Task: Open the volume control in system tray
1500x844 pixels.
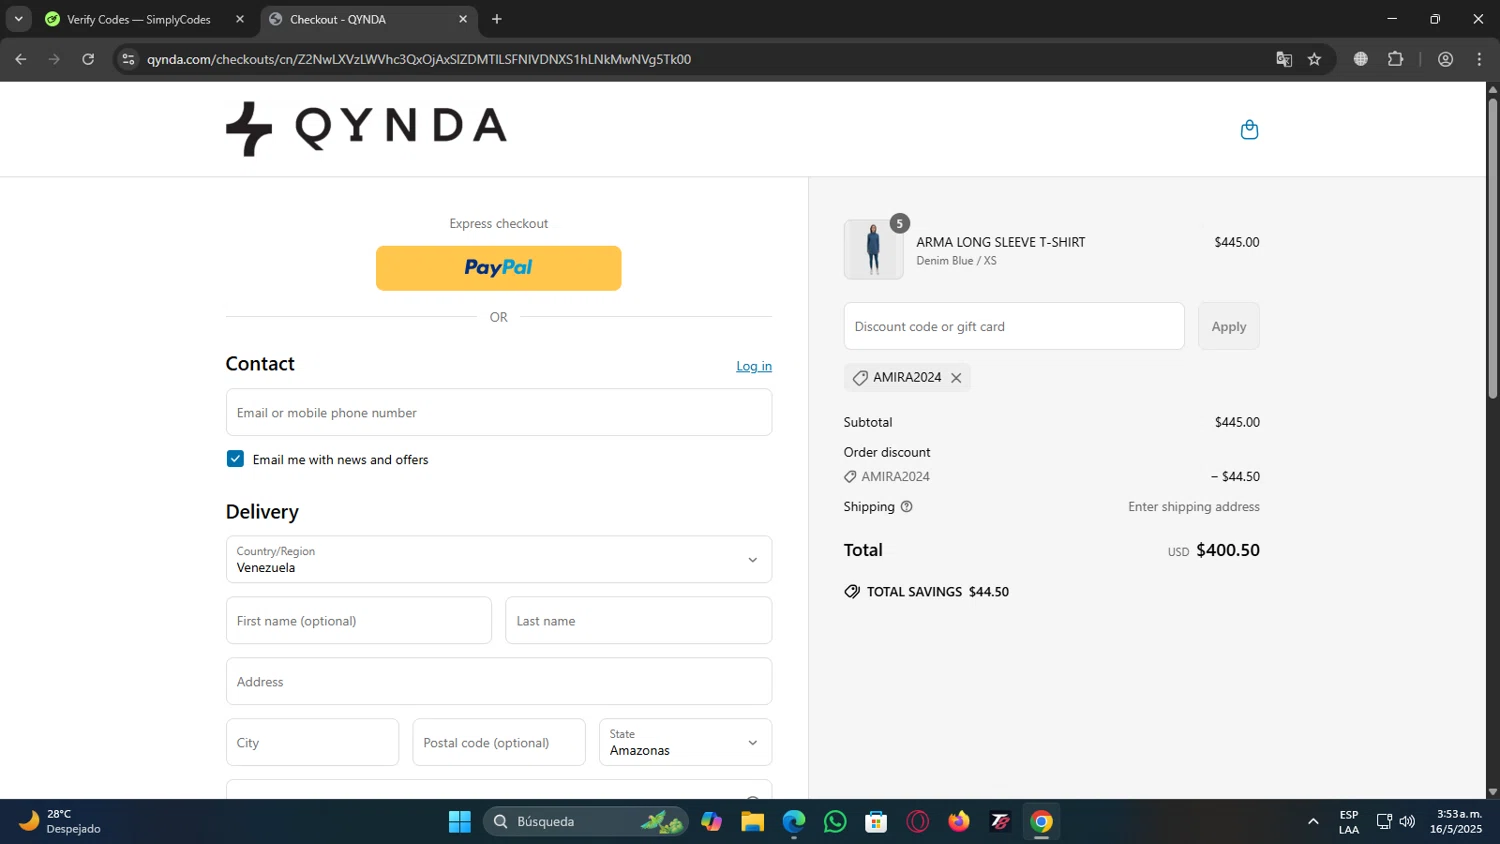Action: click(1408, 822)
